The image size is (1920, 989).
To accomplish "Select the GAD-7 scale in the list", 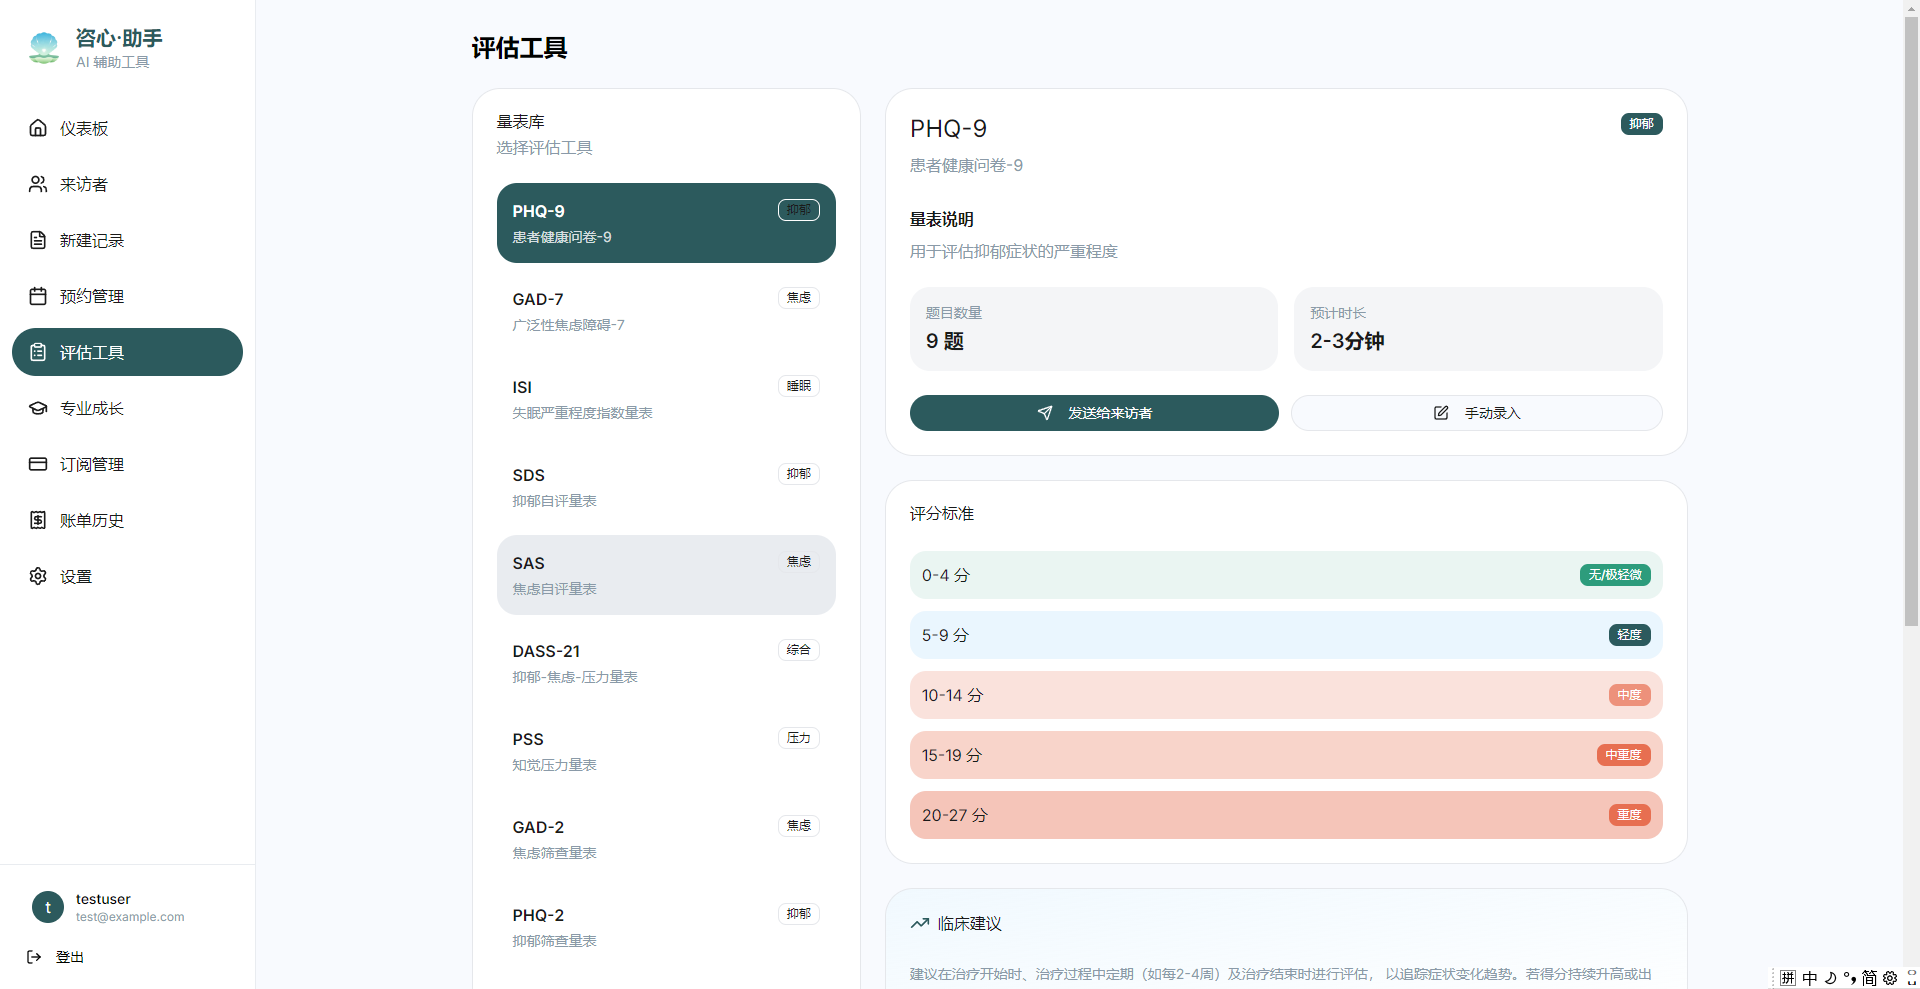I will click(666, 311).
